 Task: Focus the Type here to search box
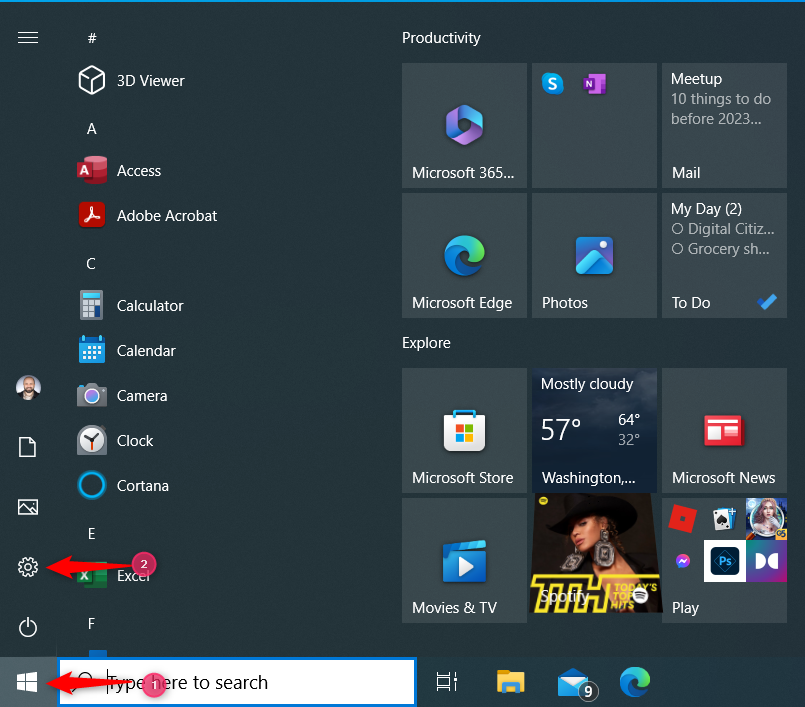[x=237, y=682]
